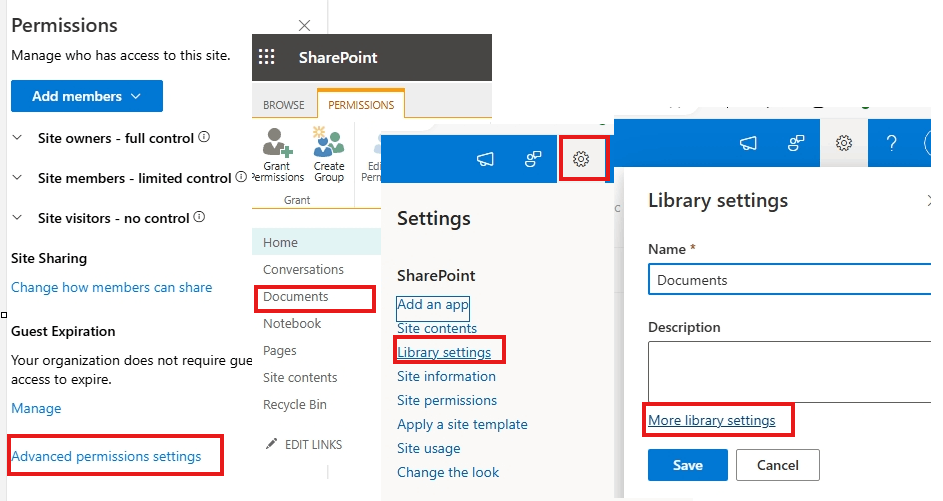This screenshot has height=501, width=943.
Task: Click More library settings link
Action: pos(711,420)
